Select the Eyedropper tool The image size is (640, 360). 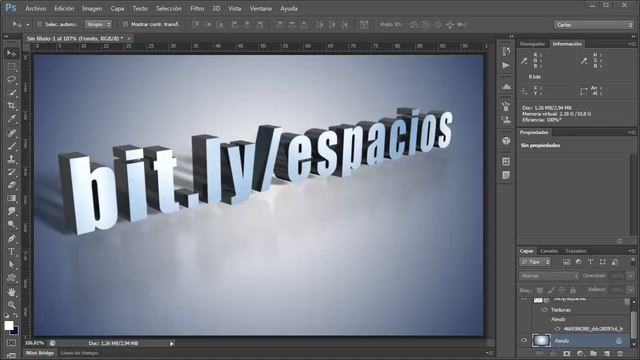11,119
